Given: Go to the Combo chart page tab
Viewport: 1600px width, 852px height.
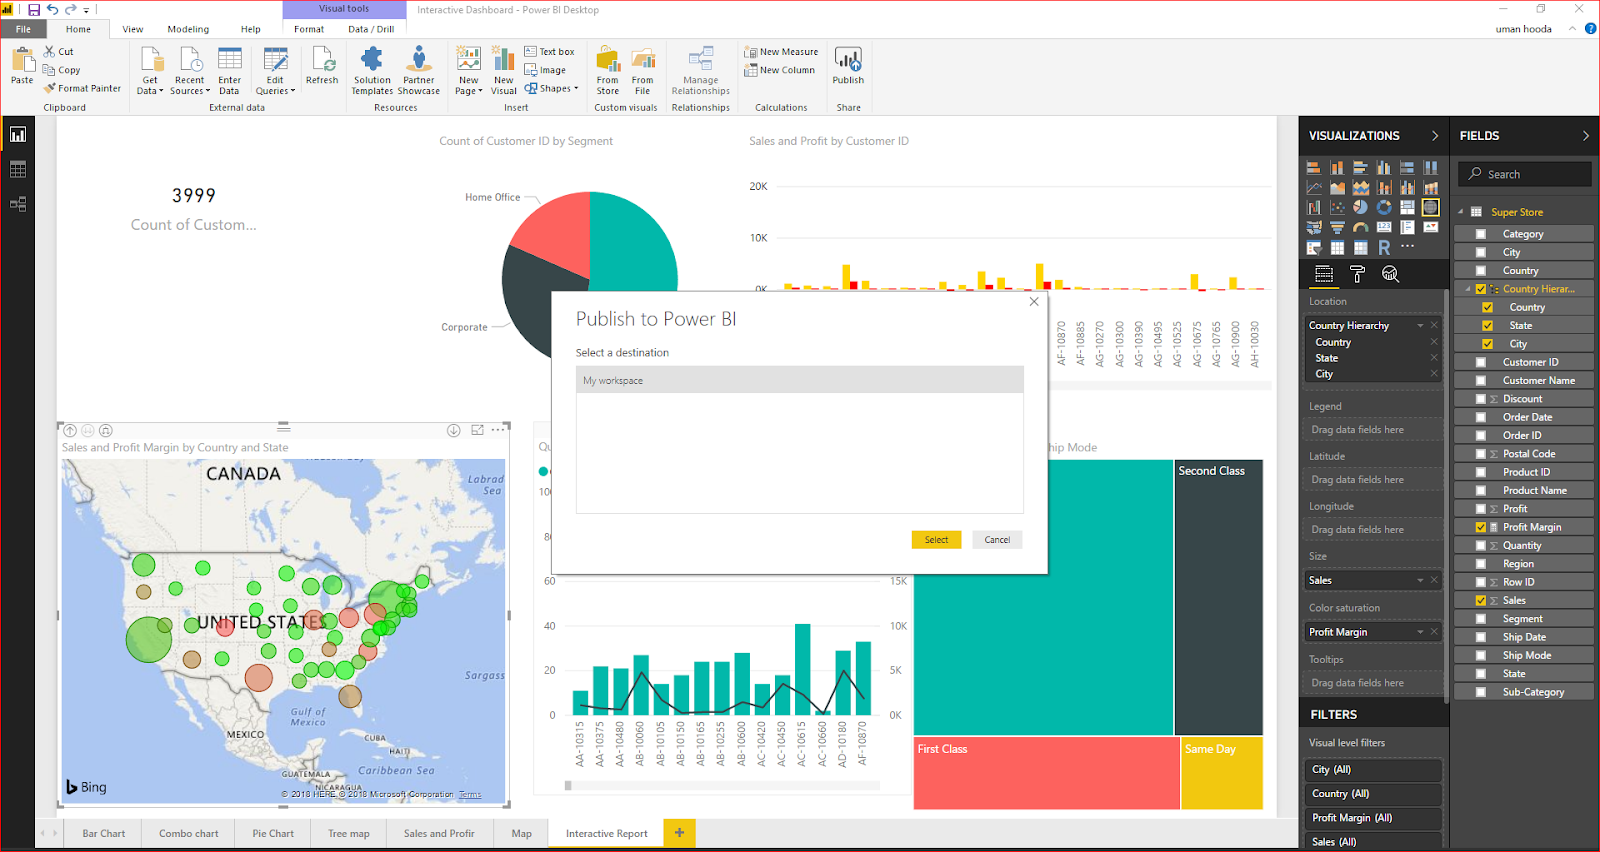Looking at the screenshot, I should tap(188, 833).
